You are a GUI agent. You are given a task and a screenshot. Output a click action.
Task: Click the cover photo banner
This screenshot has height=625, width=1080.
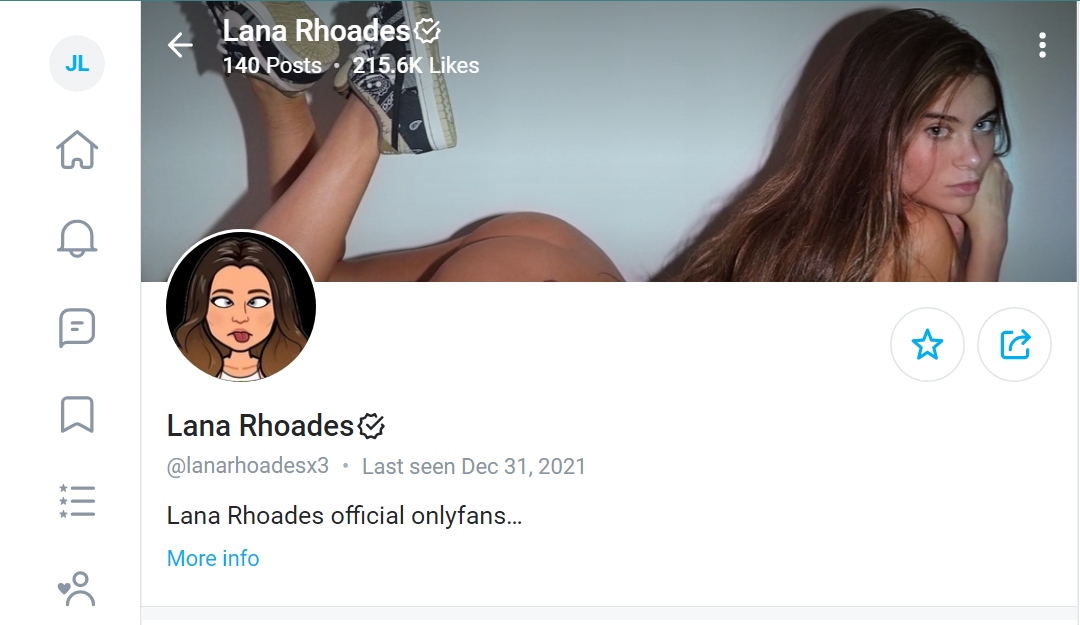pyautogui.click(x=609, y=141)
